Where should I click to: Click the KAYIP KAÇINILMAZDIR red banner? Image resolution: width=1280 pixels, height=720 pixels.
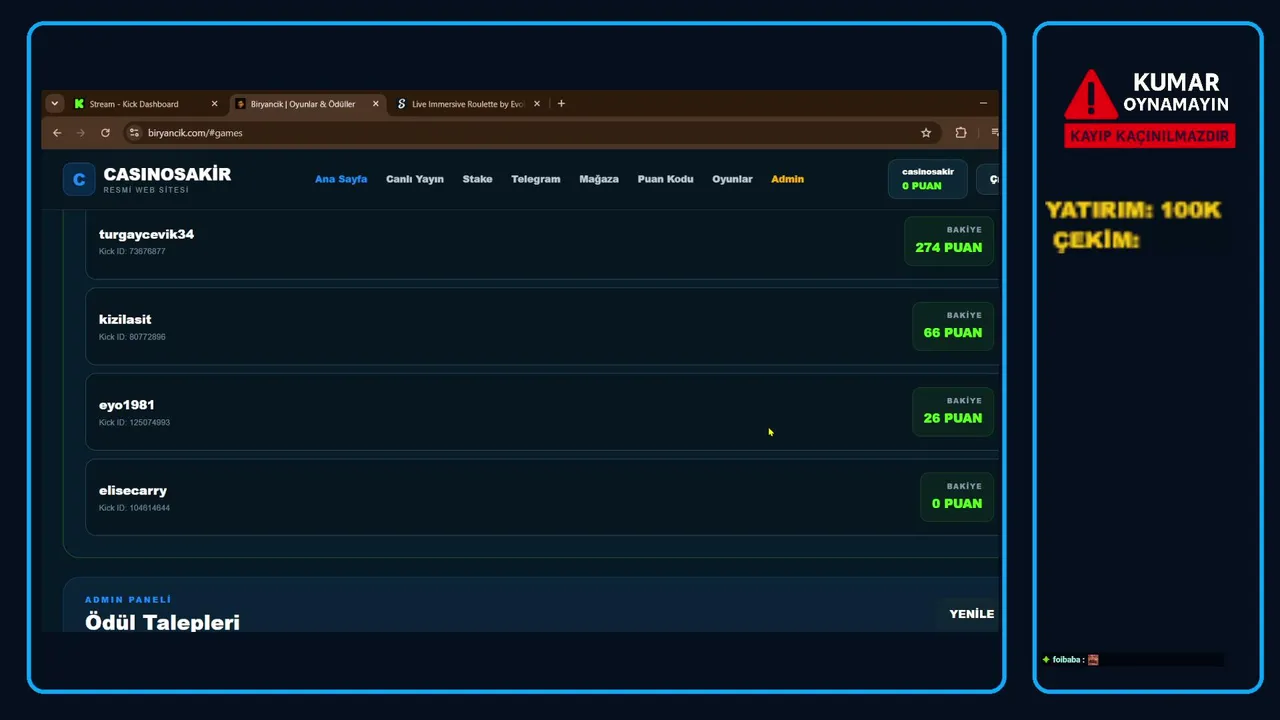coord(1150,136)
